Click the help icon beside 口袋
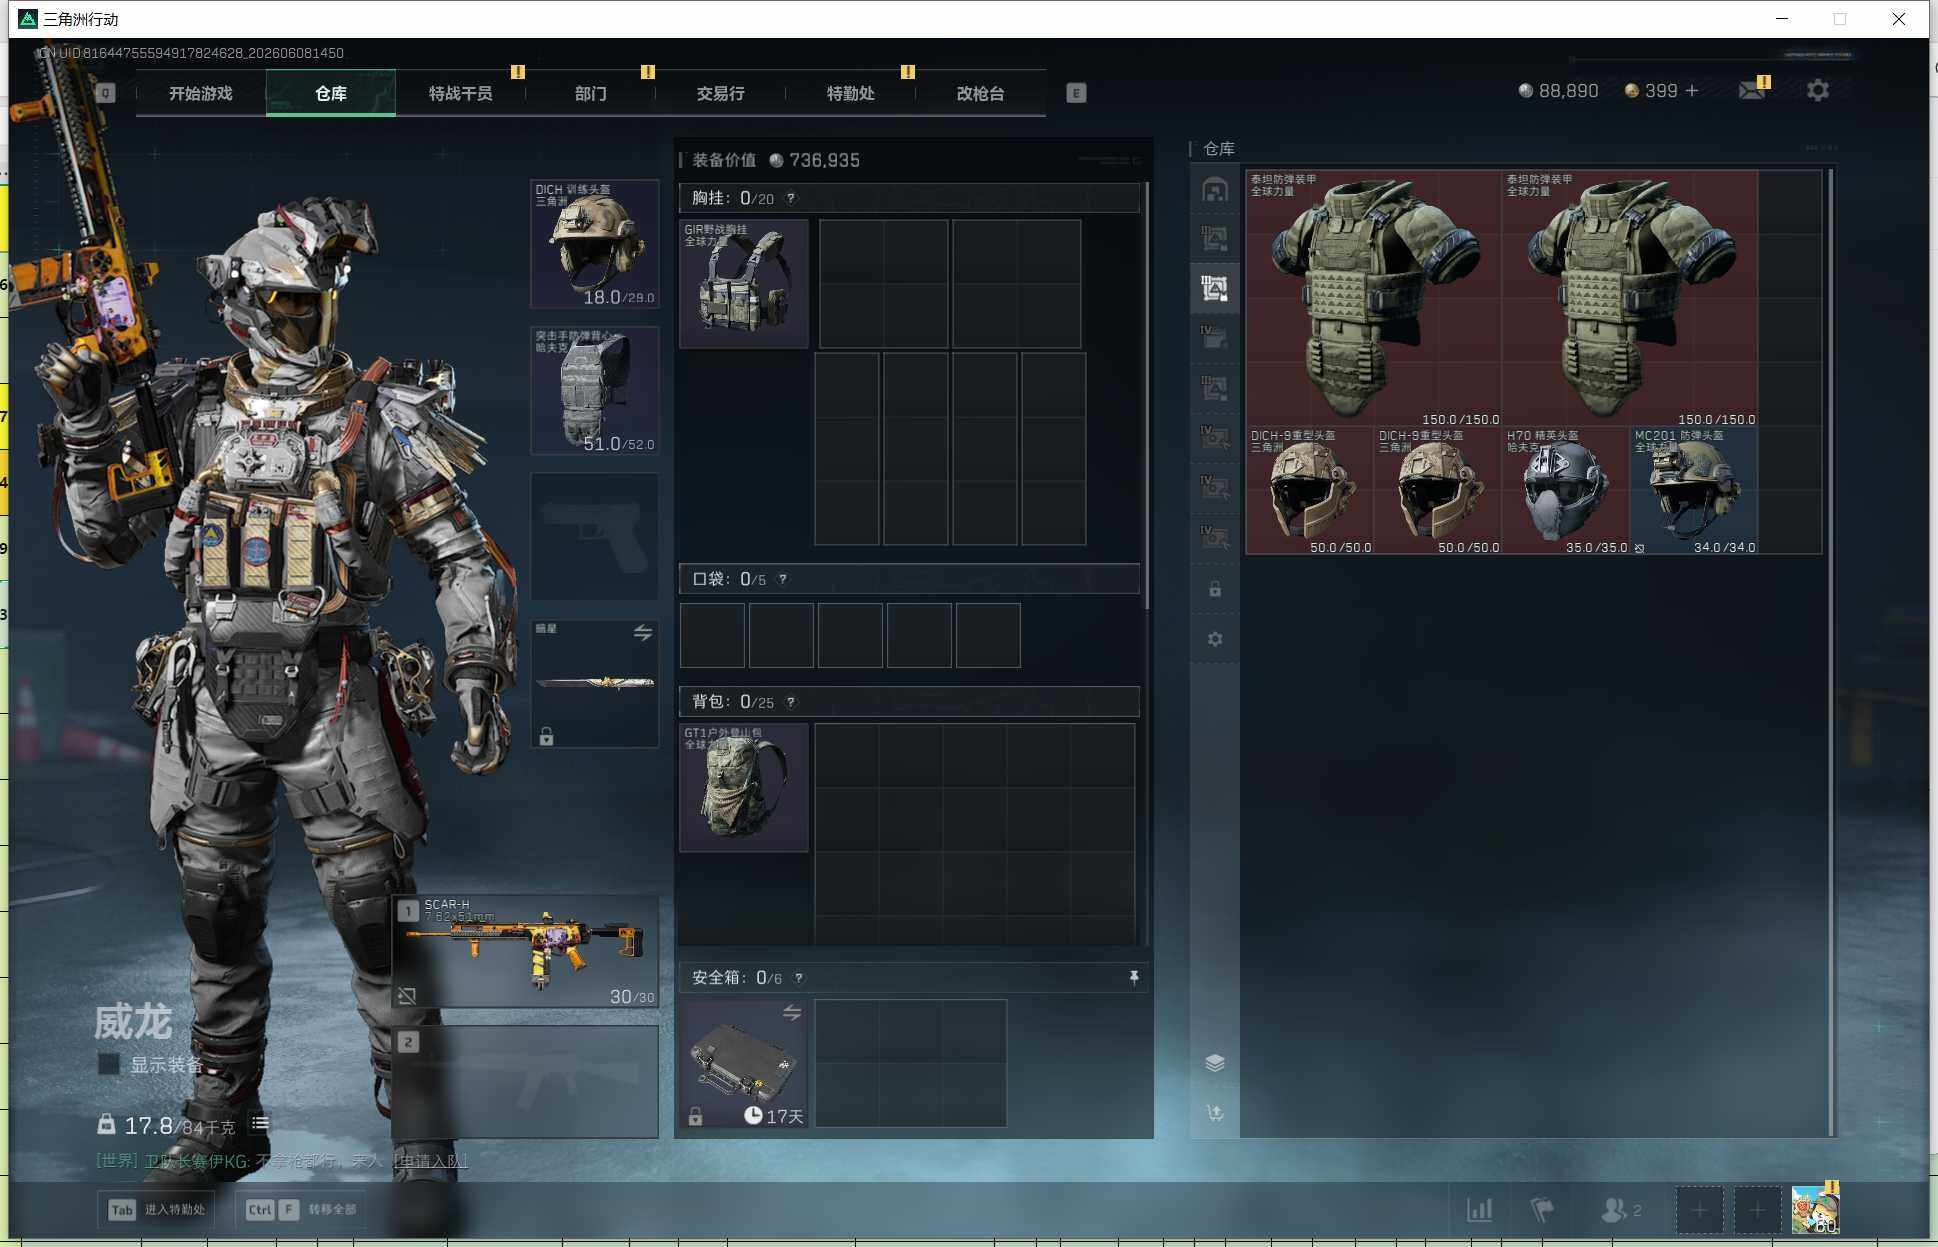This screenshot has height=1247, width=1938. [x=783, y=579]
